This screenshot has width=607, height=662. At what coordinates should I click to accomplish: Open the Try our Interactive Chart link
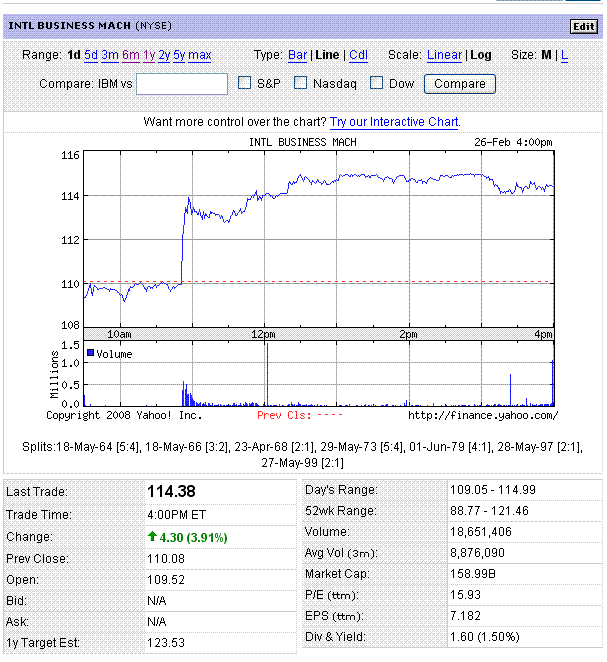tap(394, 122)
